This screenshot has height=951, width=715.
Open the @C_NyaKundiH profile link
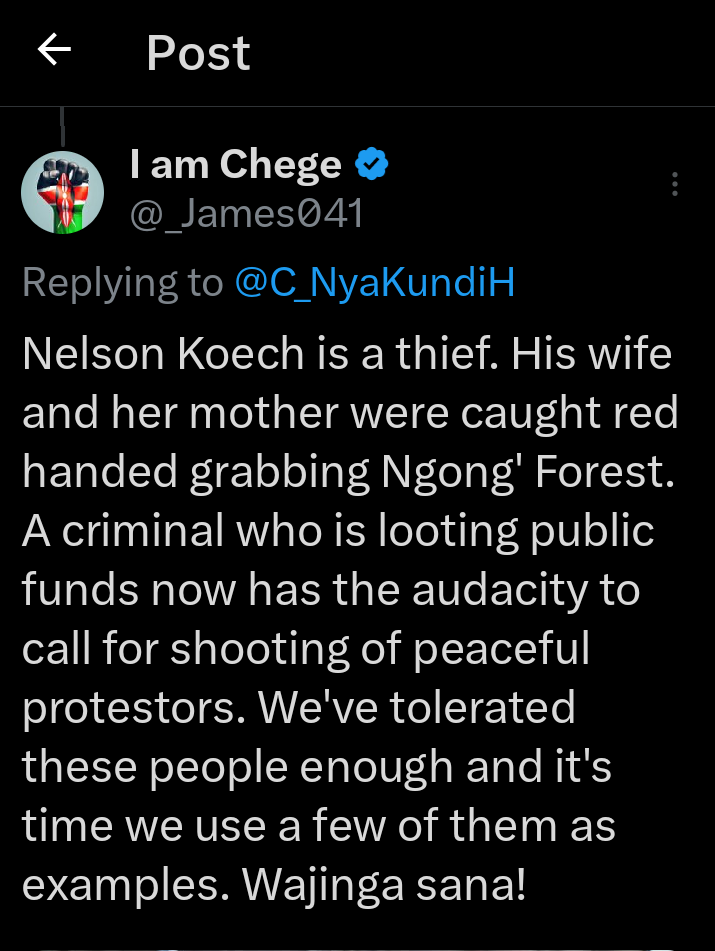(x=375, y=283)
